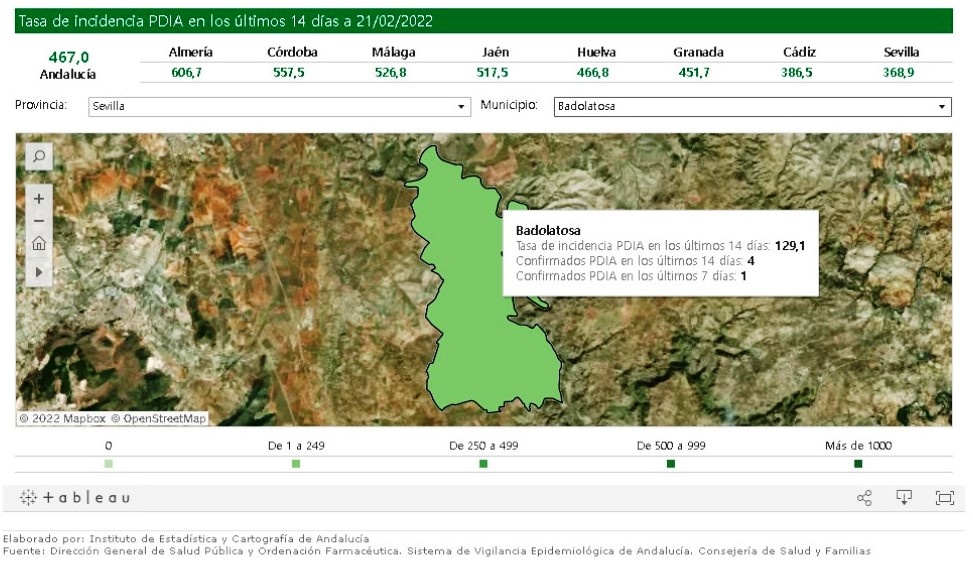Open the Tableau download icon

click(904, 498)
